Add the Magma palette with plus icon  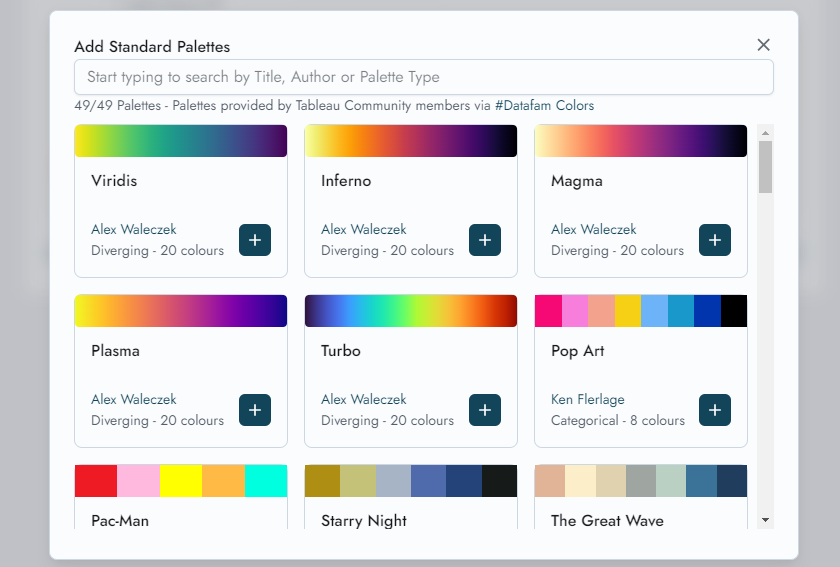point(715,240)
